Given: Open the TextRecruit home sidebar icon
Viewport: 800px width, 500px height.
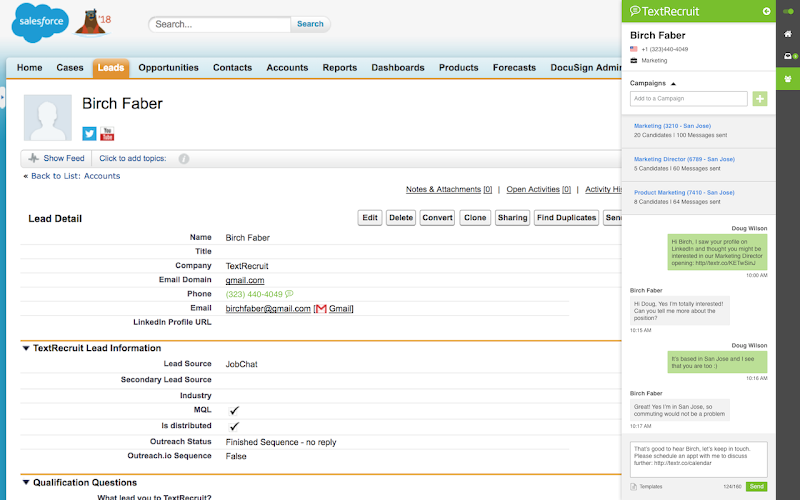Looking at the screenshot, I should (x=788, y=34).
